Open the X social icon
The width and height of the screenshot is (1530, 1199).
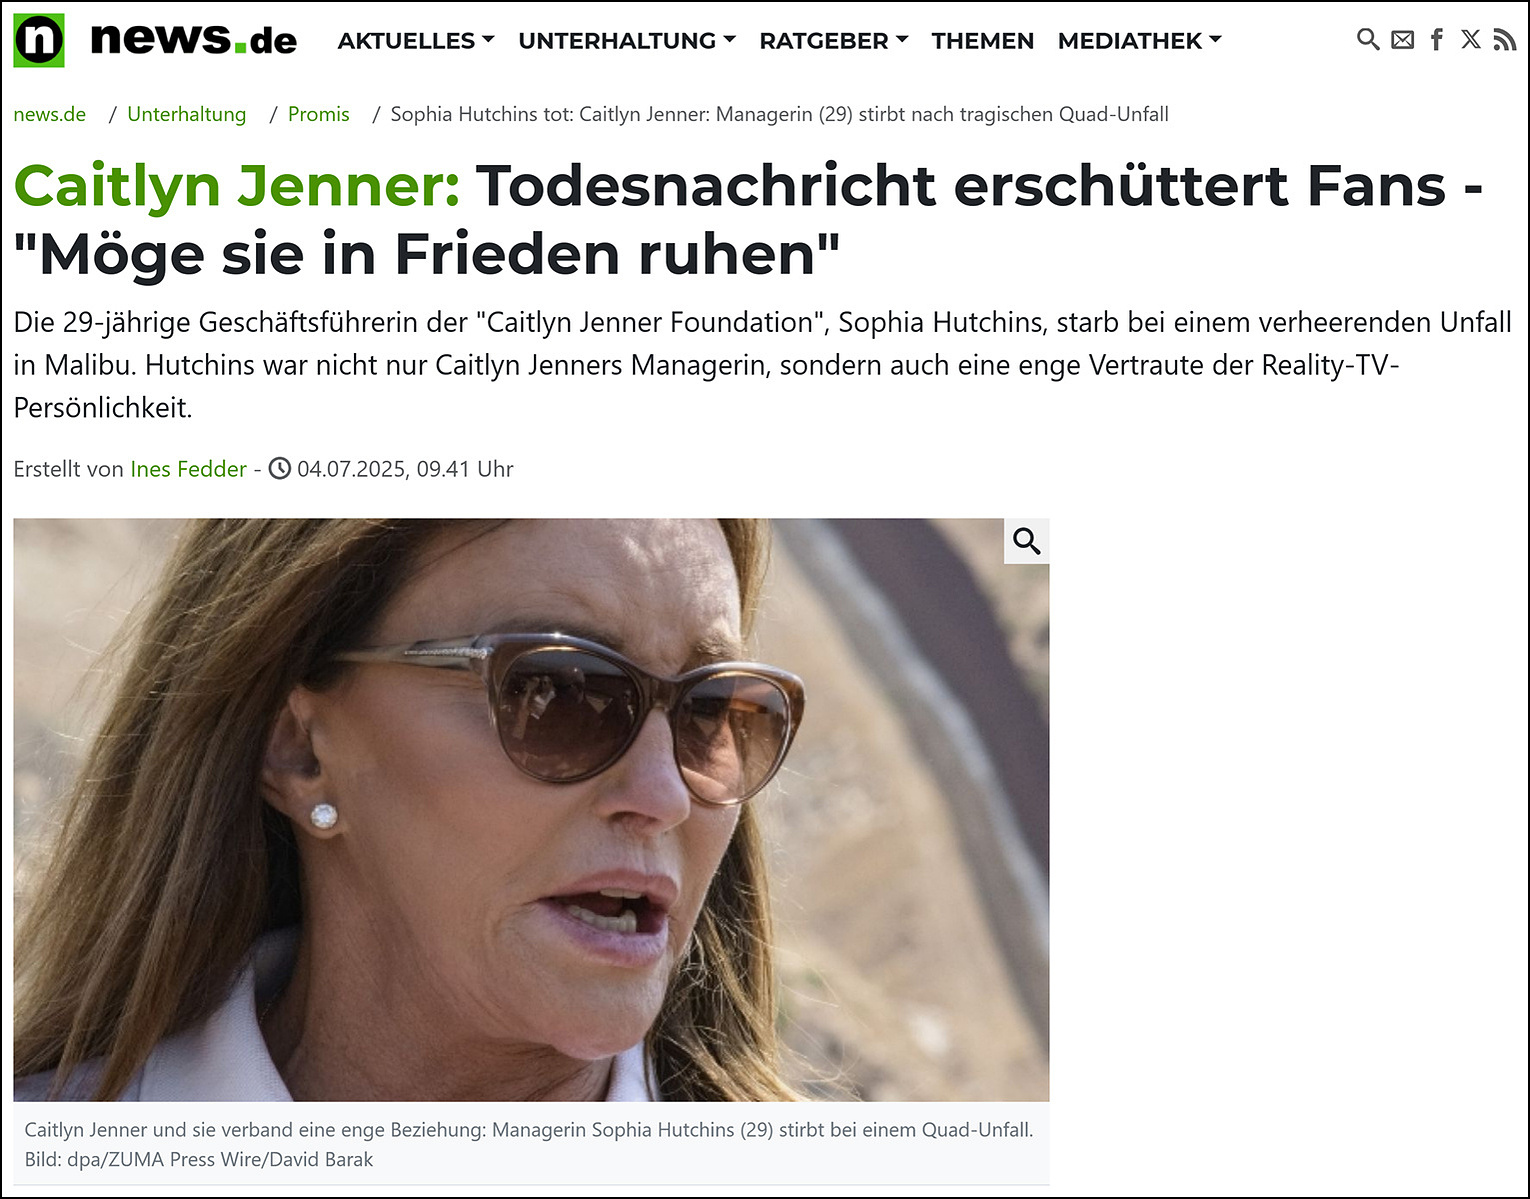(1471, 39)
